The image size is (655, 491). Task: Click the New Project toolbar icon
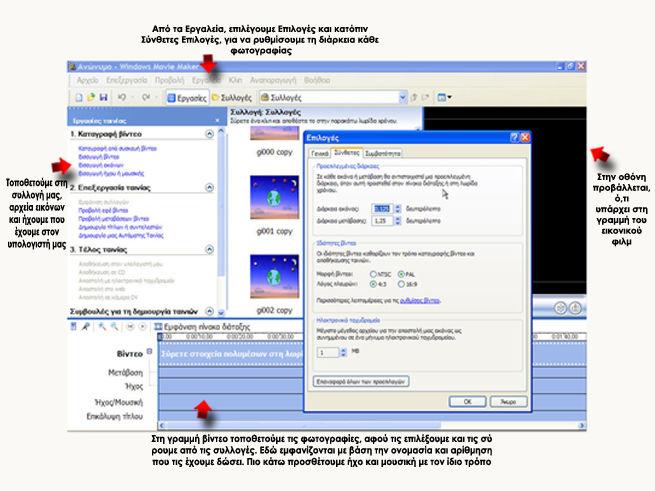(x=79, y=97)
